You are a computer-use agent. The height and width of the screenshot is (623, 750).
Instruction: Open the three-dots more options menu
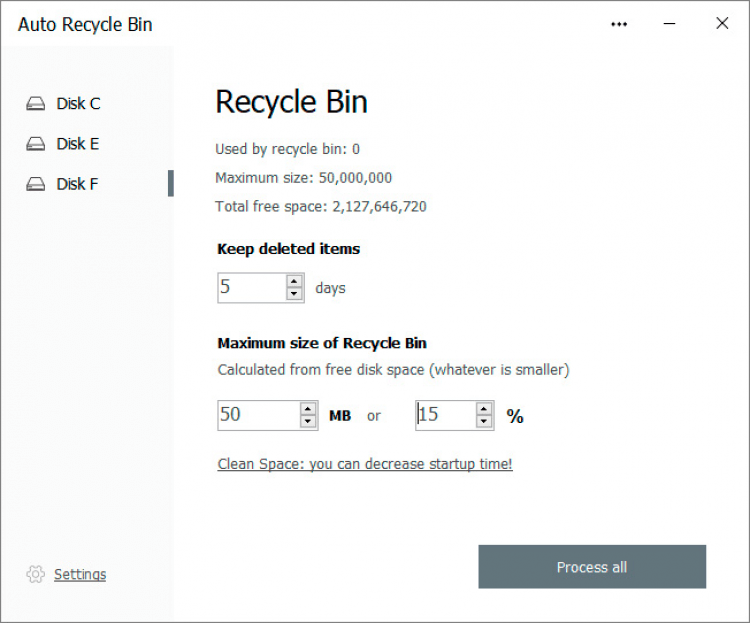(620, 24)
